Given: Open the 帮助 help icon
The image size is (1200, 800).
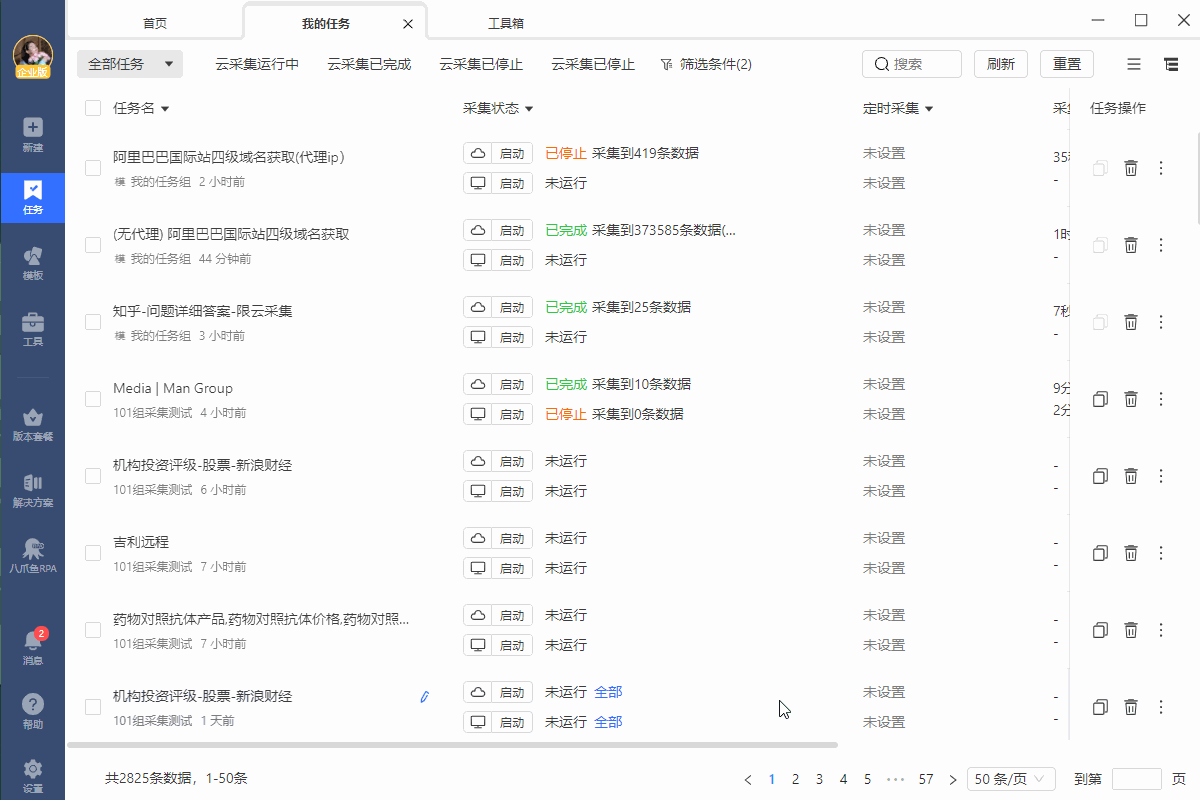Looking at the screenshot, I should (x=32, y=712).
